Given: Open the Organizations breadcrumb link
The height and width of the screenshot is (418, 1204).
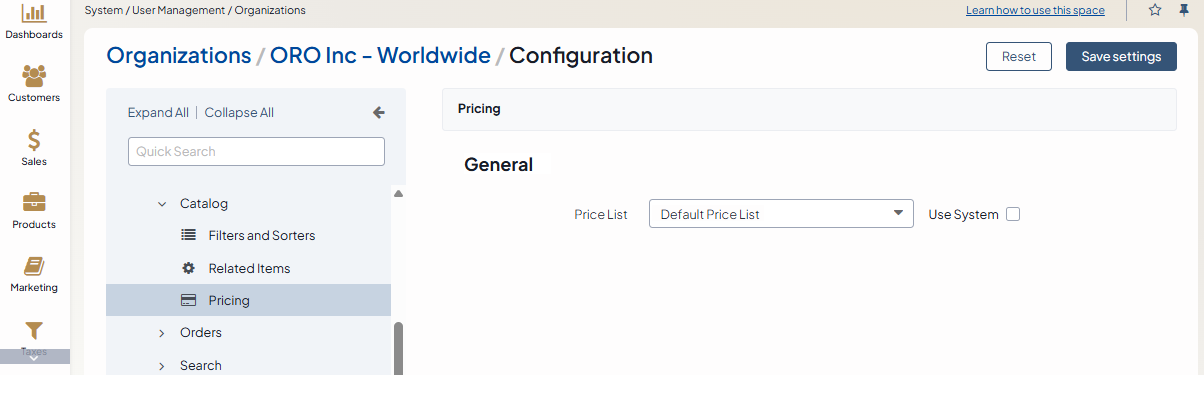Looking at the screenshot, I should tap(179, 56).
